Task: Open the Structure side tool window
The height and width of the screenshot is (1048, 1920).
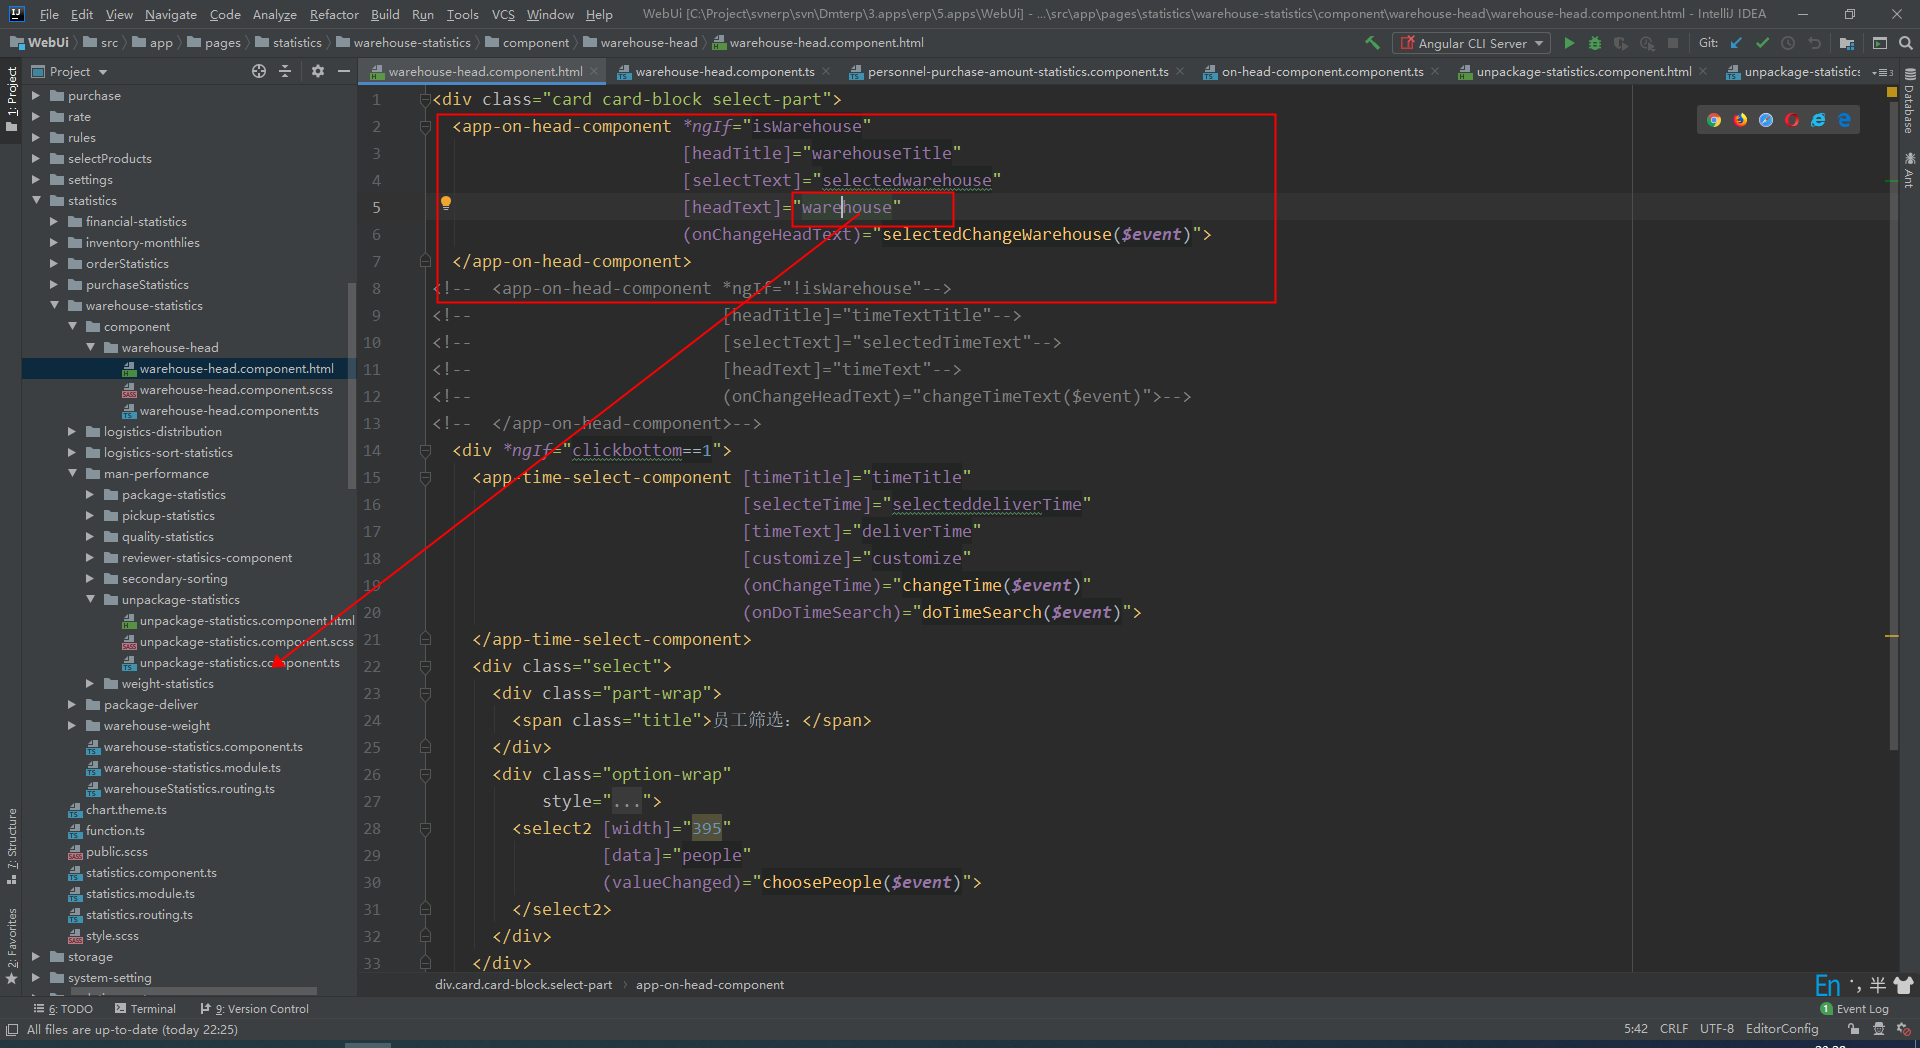Action: (12, 846)
